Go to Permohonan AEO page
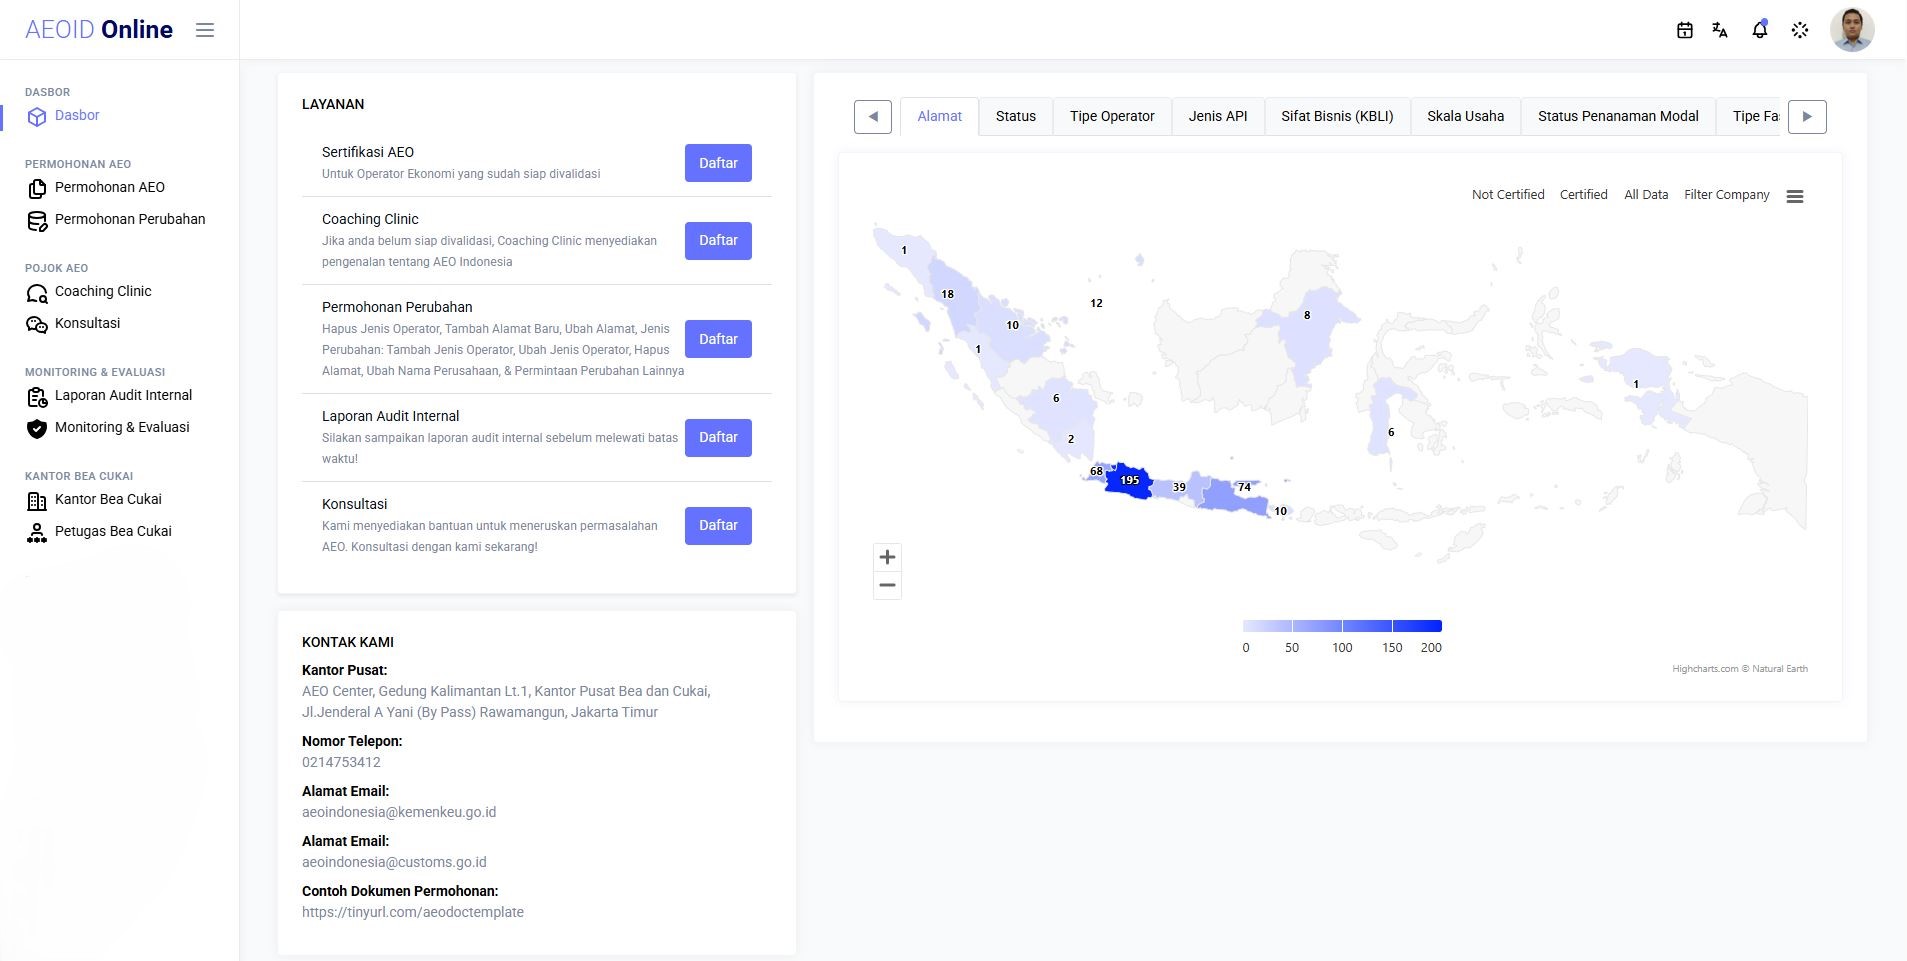 [x=110, y=187]
